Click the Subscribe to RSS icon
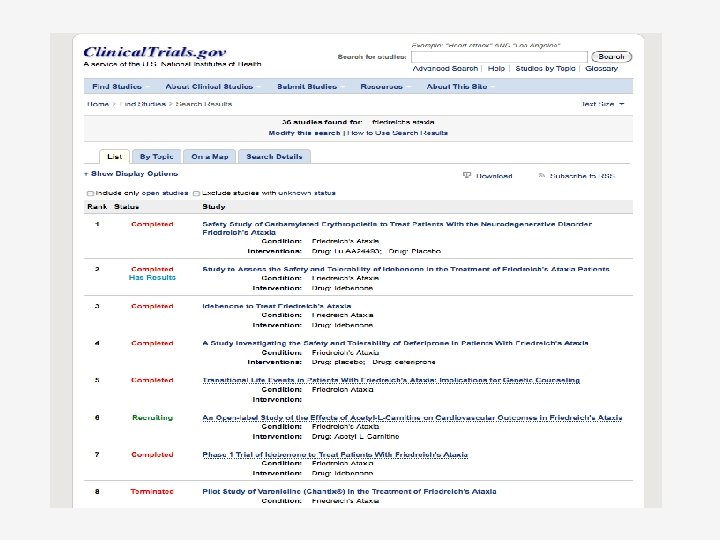The image size is (720, 540). (x=542, y=175)
